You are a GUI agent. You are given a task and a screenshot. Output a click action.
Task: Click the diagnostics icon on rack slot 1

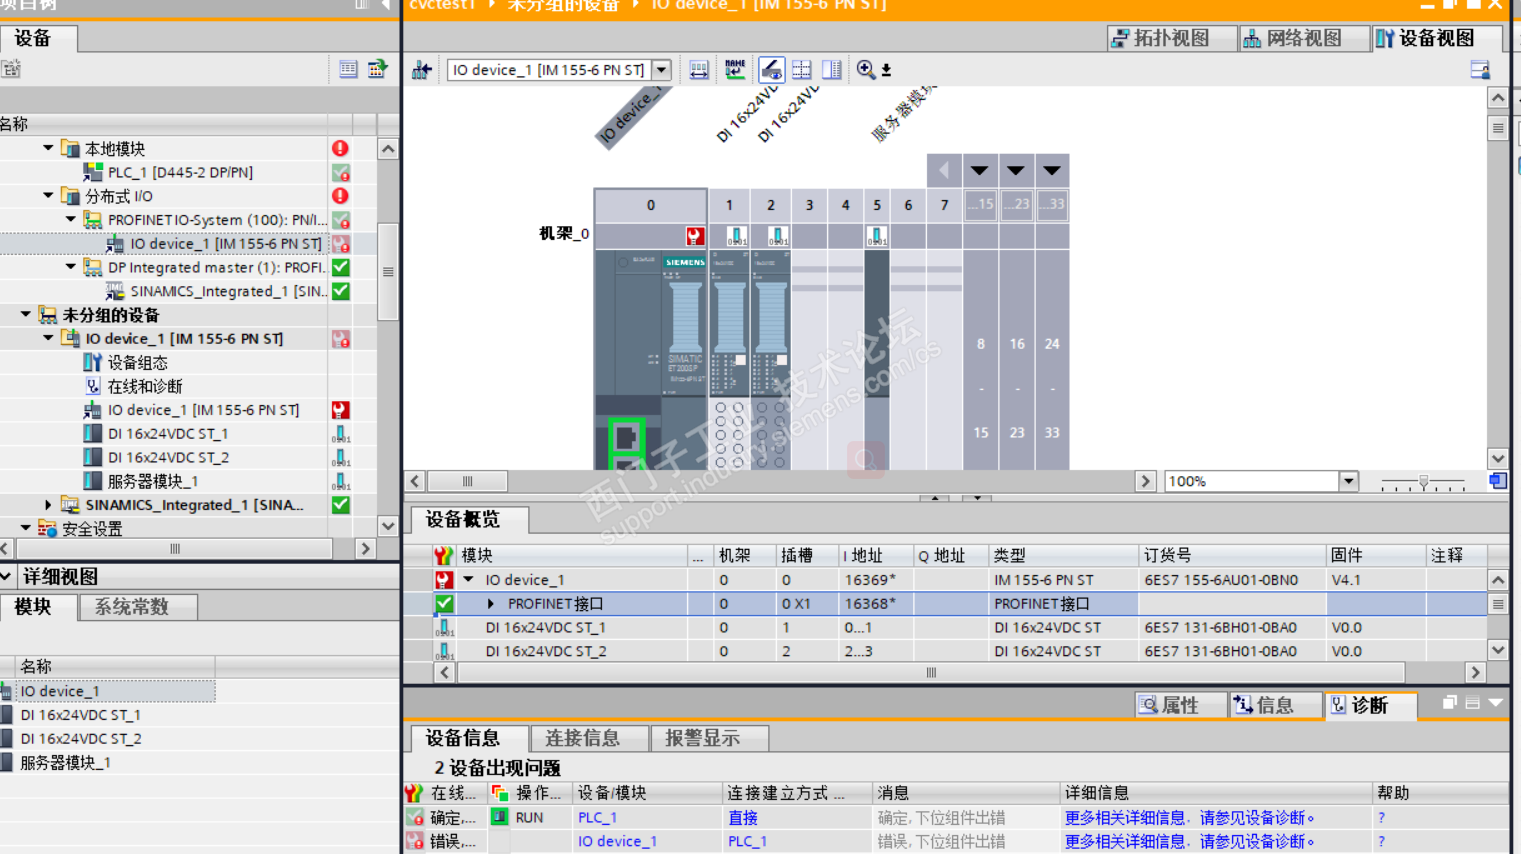click(x=737, y=236)
